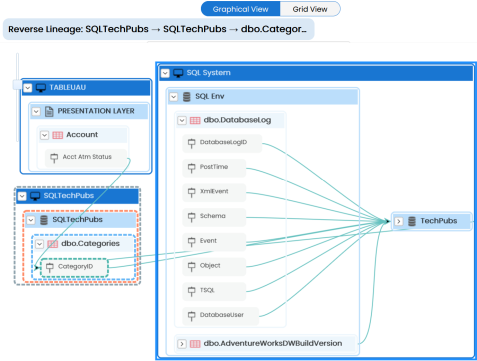
Task: Click the Object column icon
Action: click(192, 266)
